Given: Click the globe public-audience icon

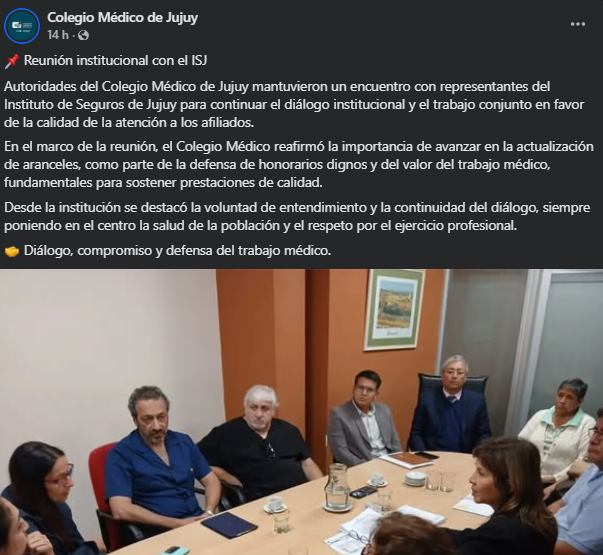Looking at the screenshot, I should [x=83, y=35].
